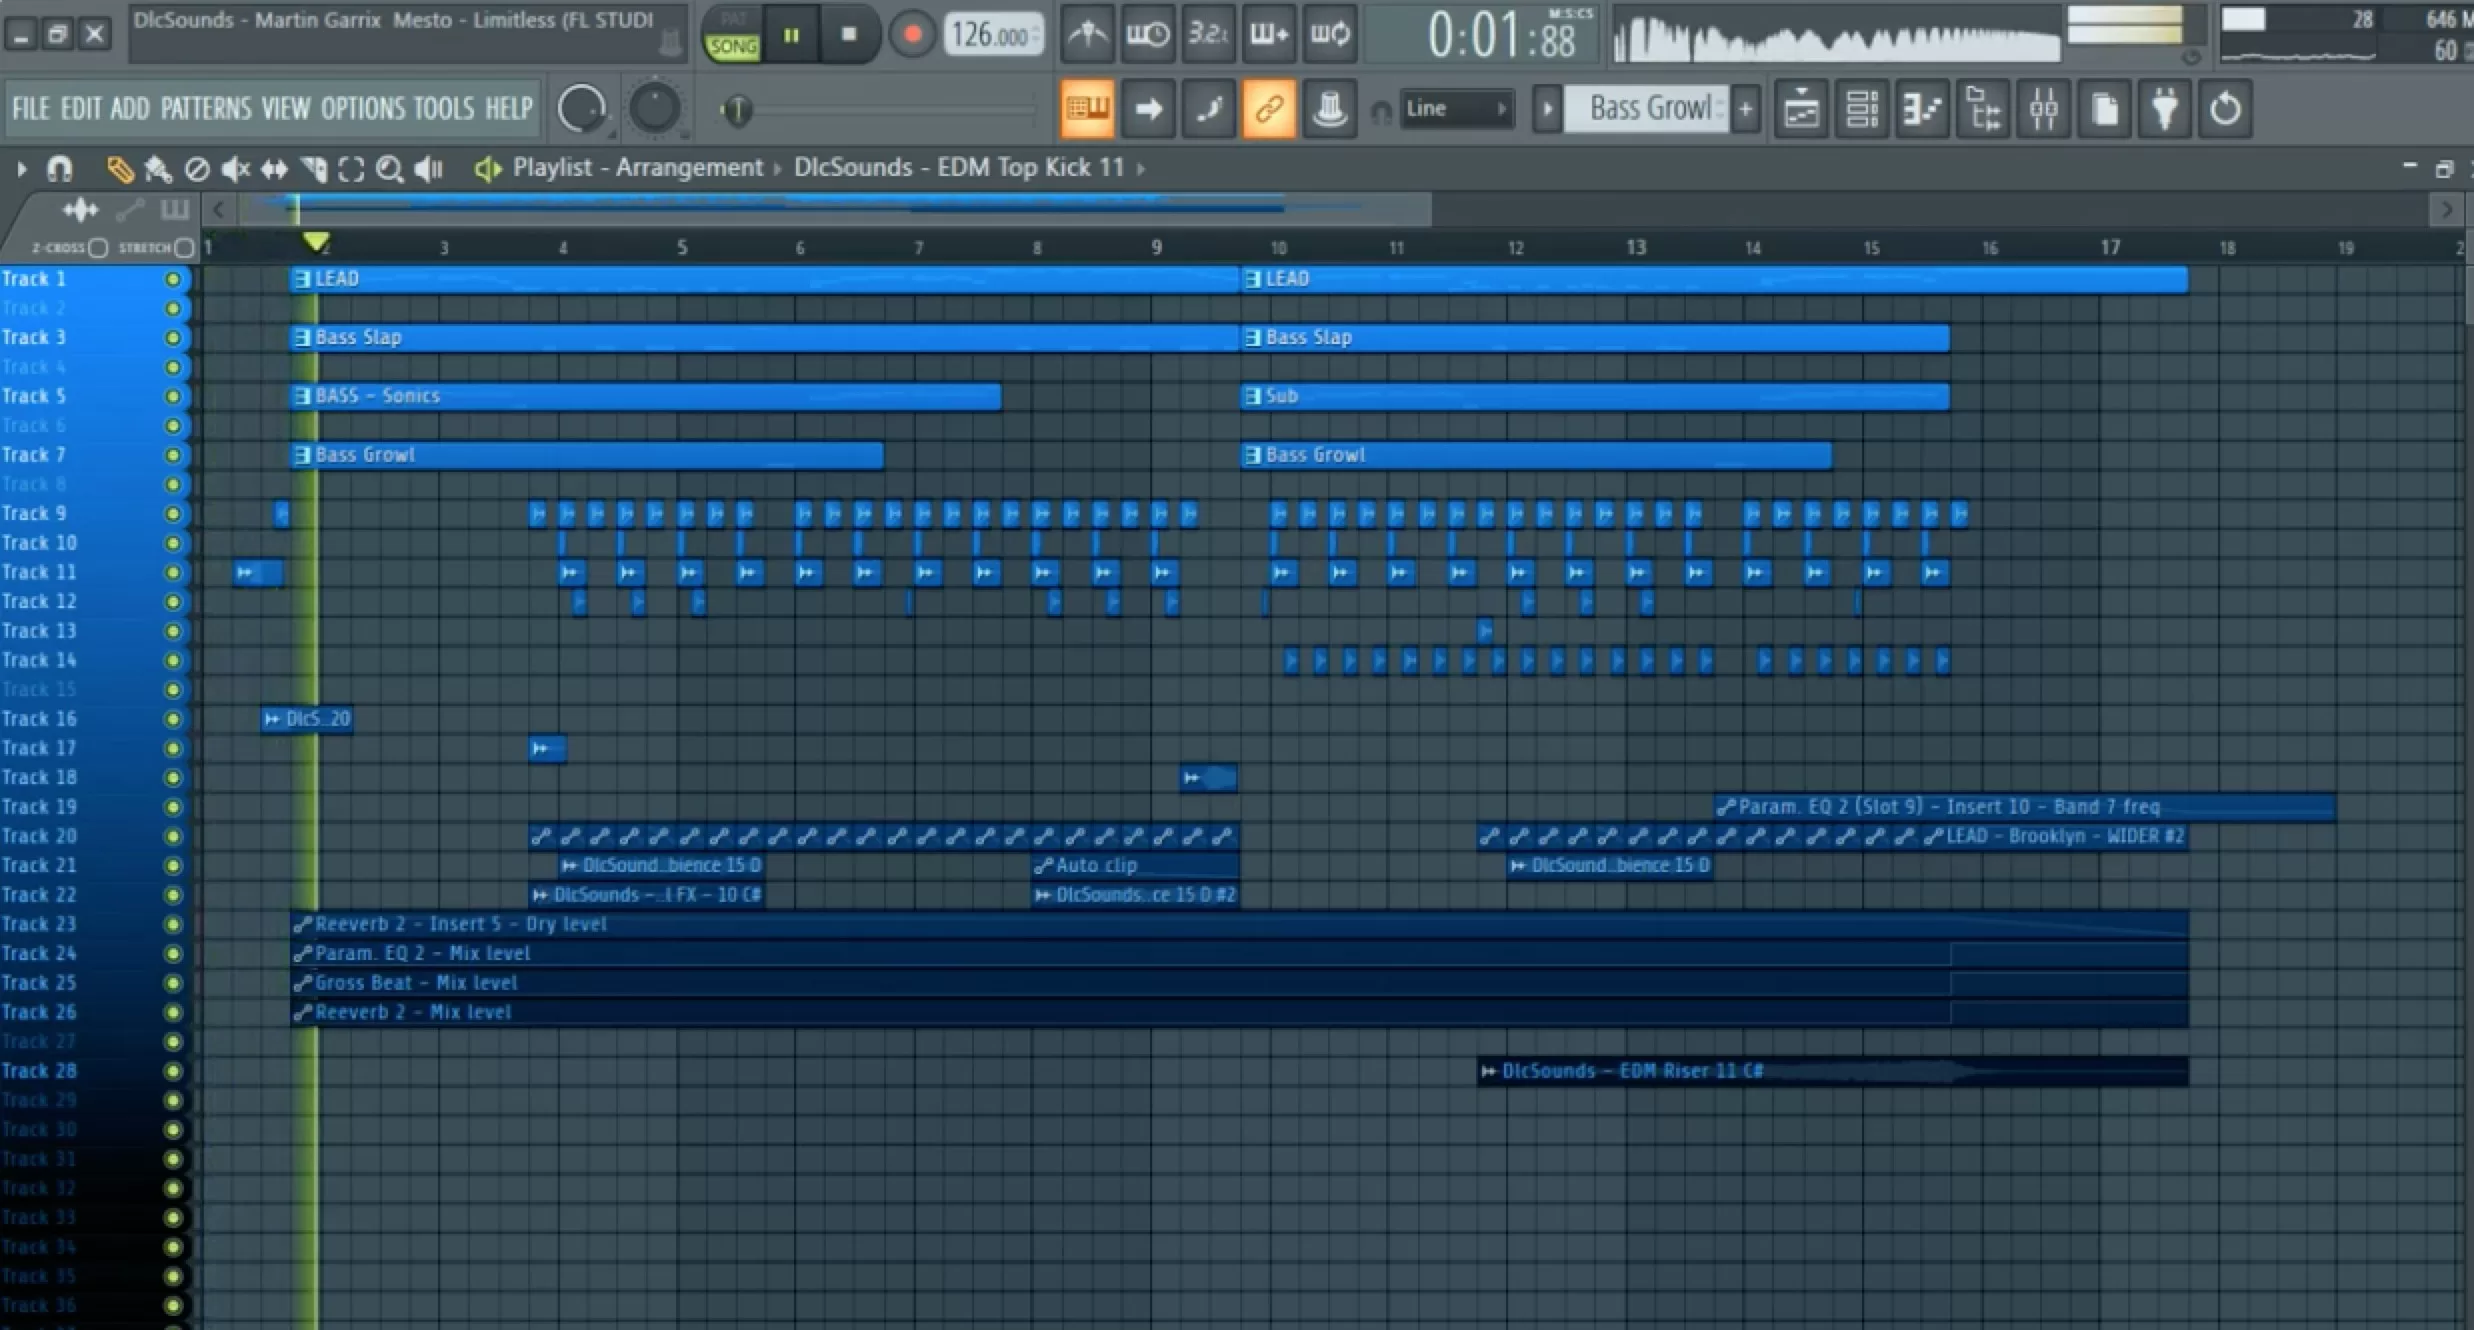Mute Track 1 with its green LED

tap(172, 279)
